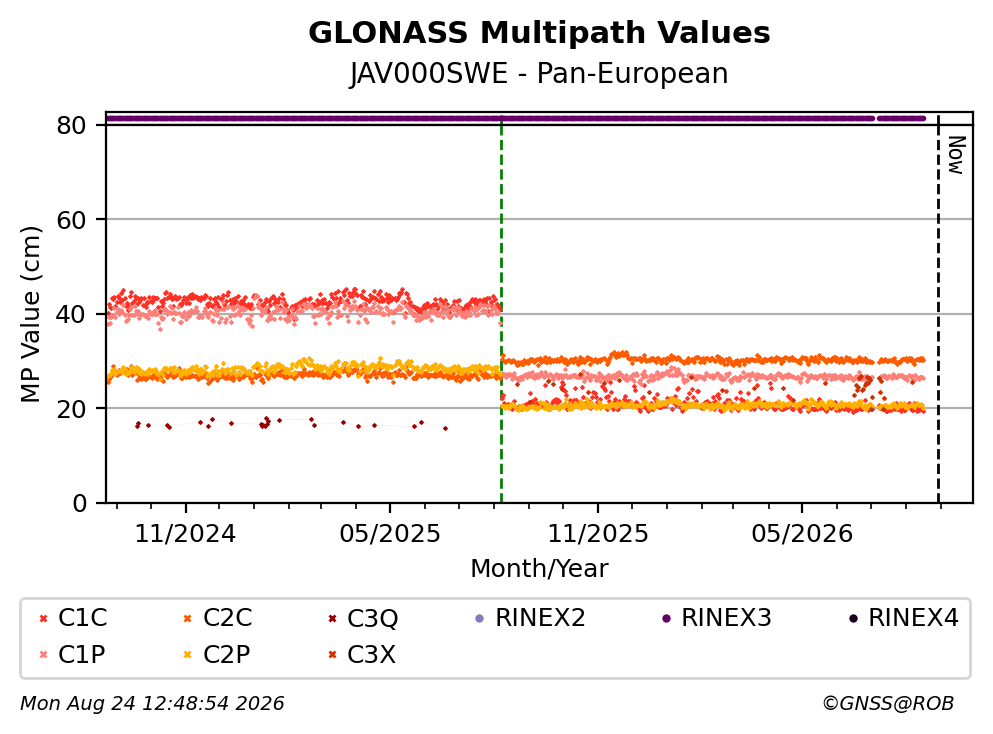Click the JAV000SWE - Pan-European subtitle
Viewport: 993px width, 734px height.
pyautogui.click(x=539, y=74)
